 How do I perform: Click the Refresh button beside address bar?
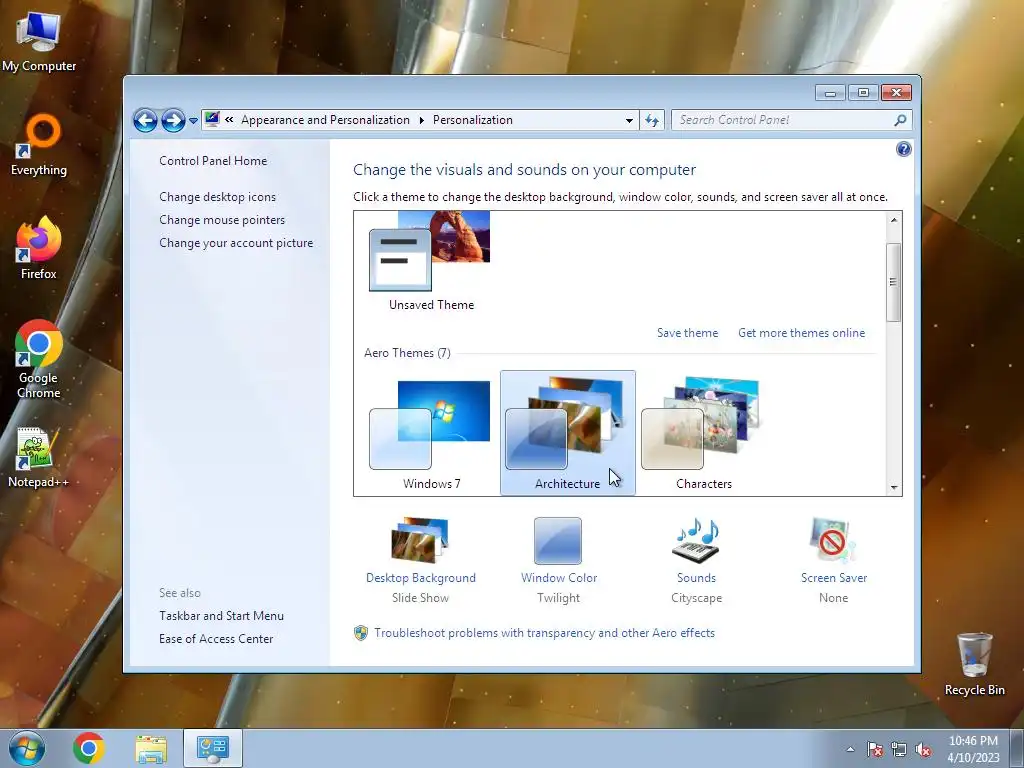[x=652, y=120]
